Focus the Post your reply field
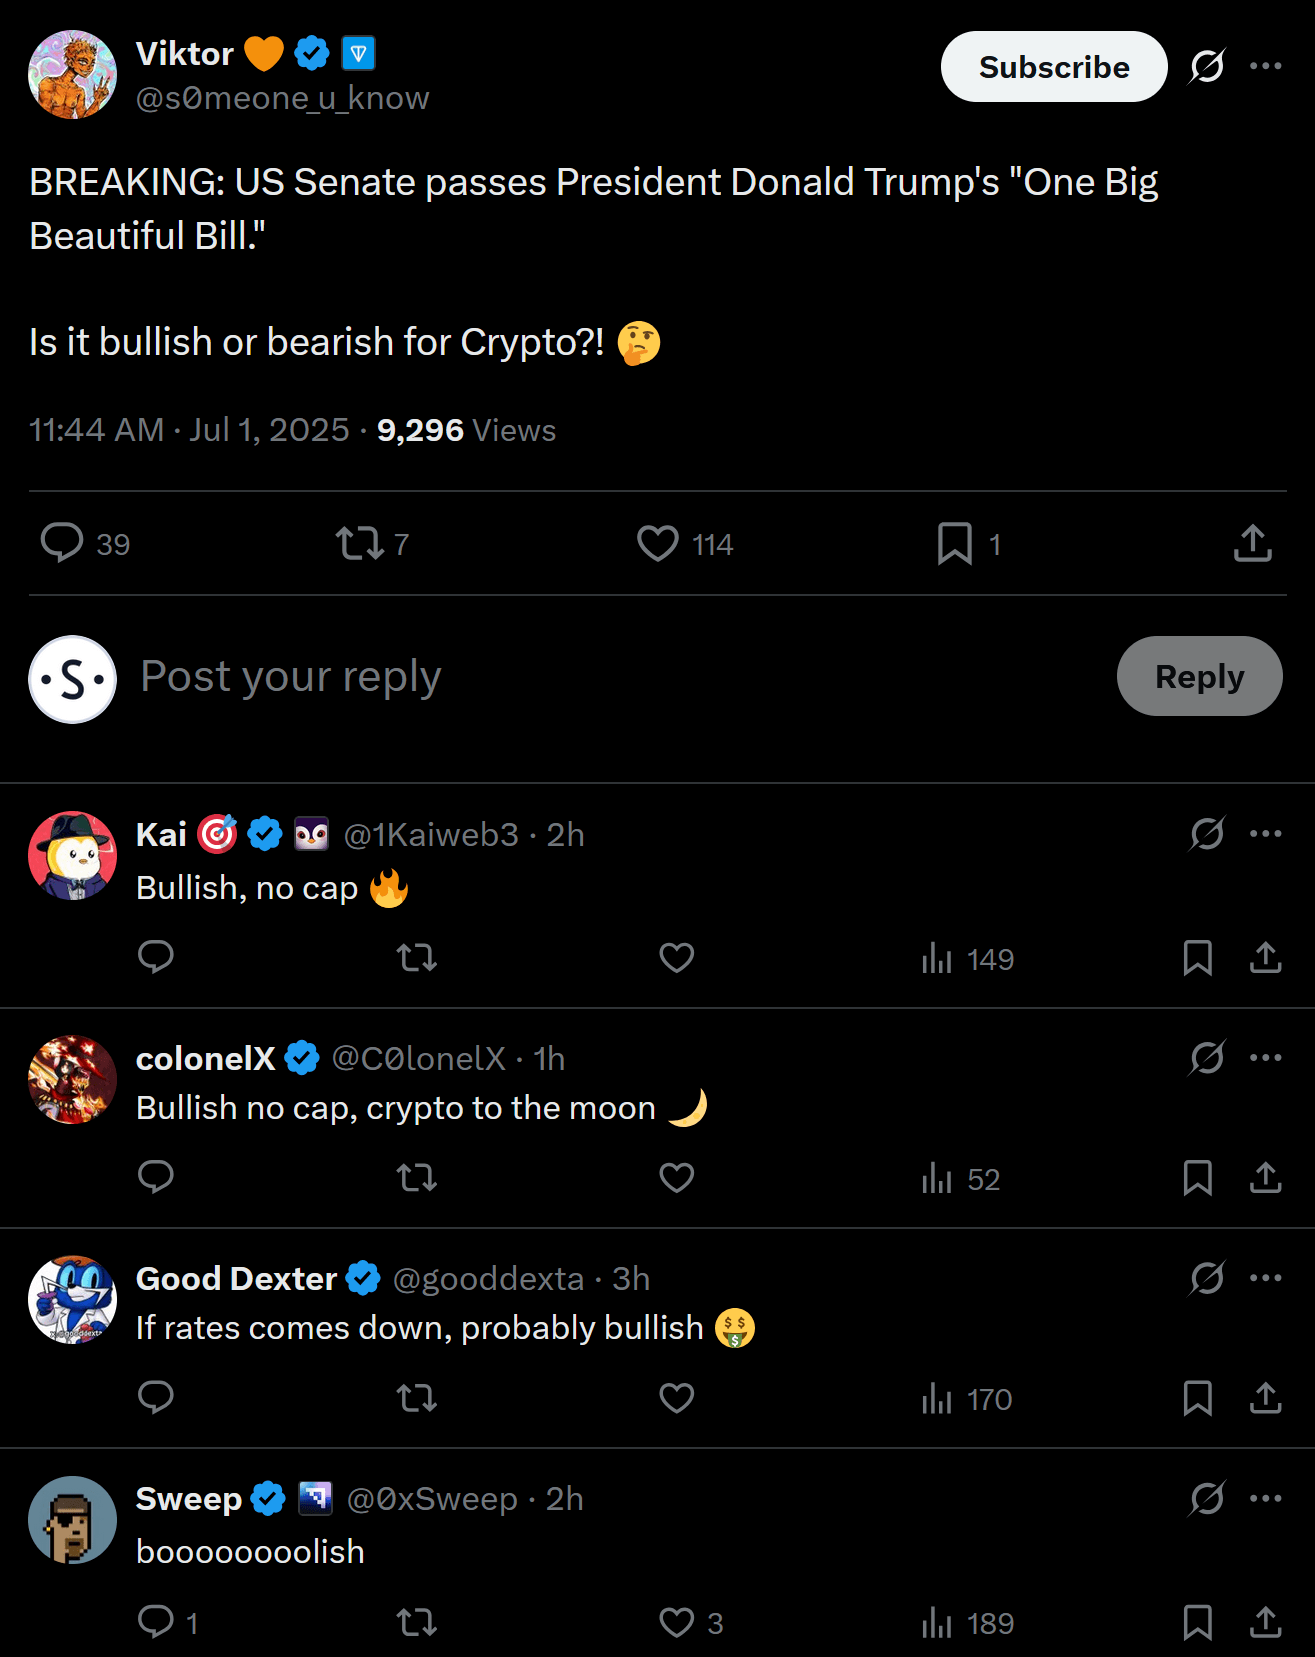Image resolution: width=1315 pixels, height=1657 pixels. pyautogui.click(x=600, y=677)
